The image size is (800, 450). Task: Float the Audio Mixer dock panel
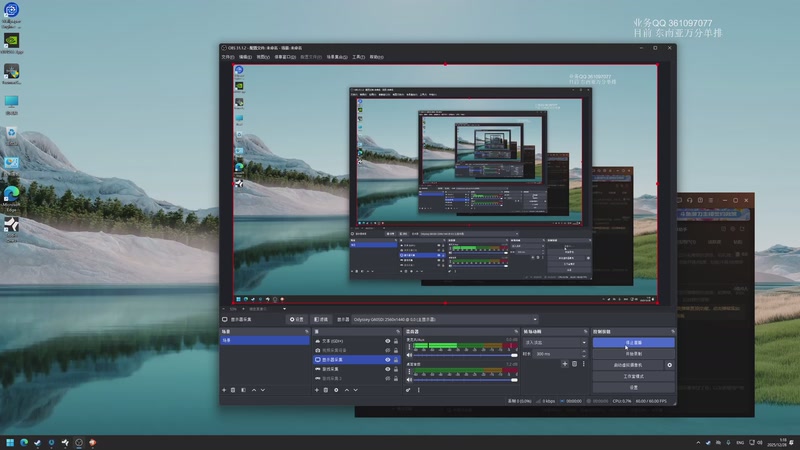tap(516, 332)
